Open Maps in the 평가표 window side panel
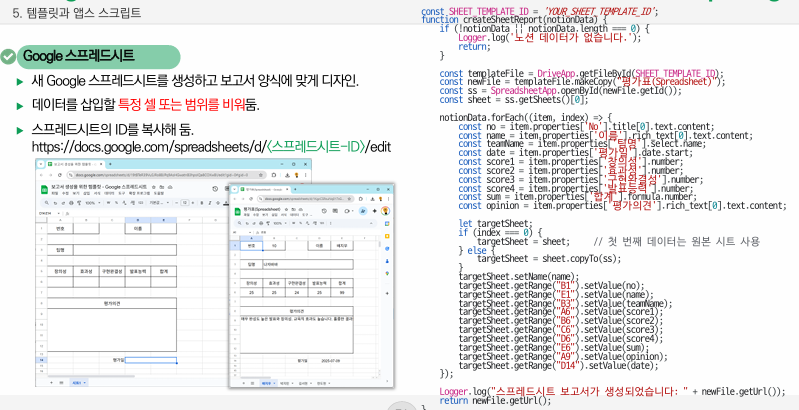Screen dimensions: 799x410 387,274
